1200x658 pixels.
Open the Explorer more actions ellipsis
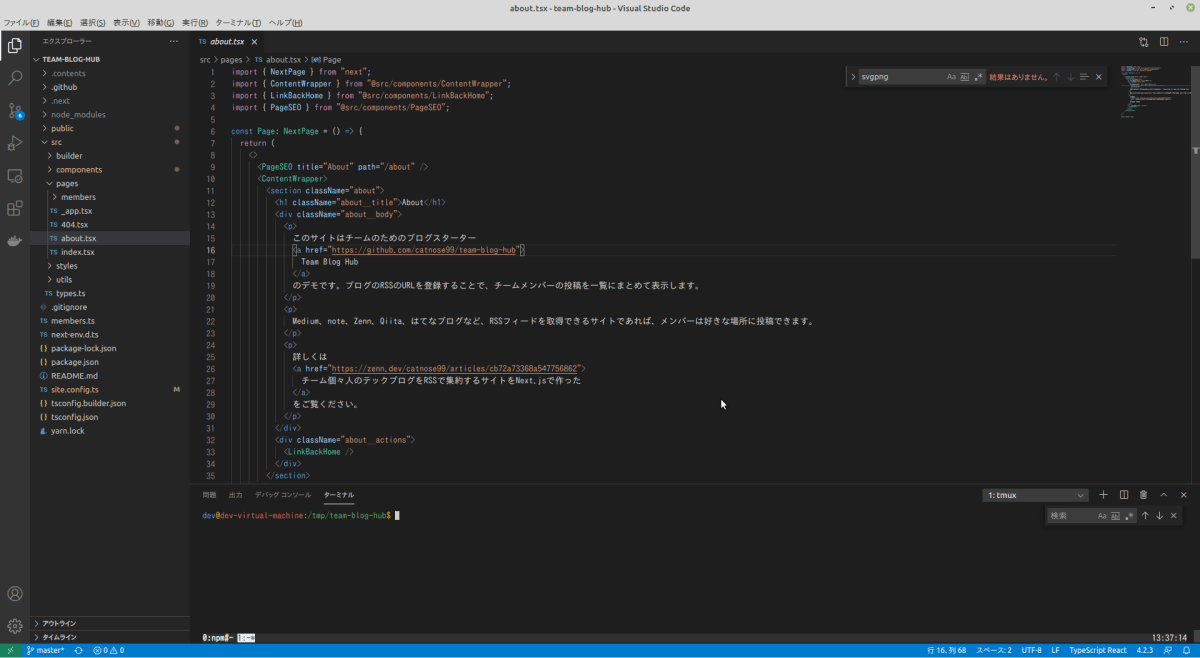click(174, 41)
